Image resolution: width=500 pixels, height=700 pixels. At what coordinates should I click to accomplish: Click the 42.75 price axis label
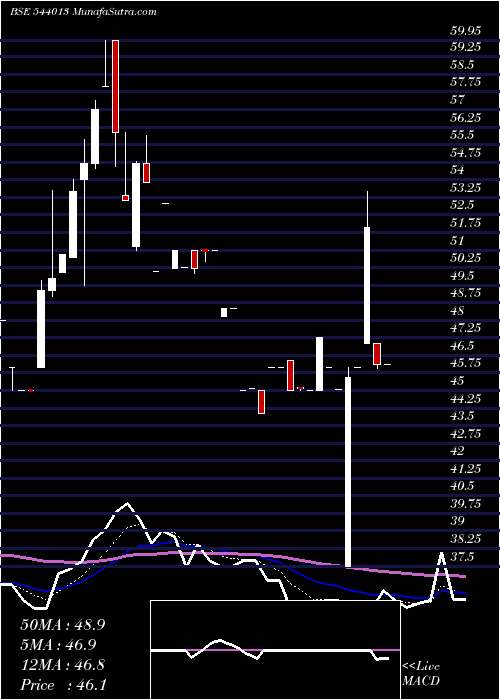click(466, 434)
